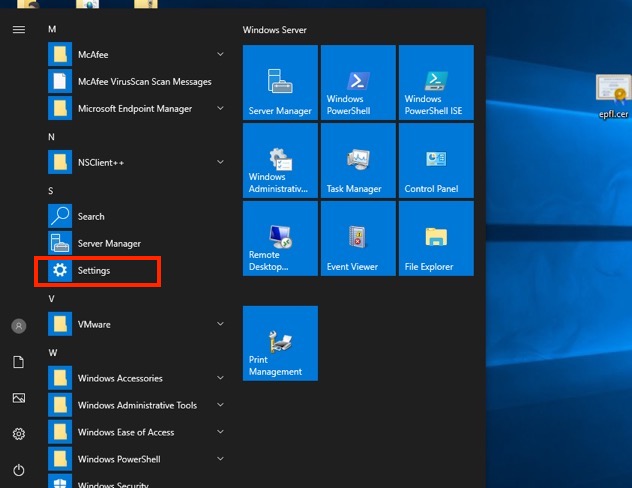Expand the Windows Administrative Tools list chevron
The width and height of the screenshot is (632, 488).
click(x=220, y=405)
